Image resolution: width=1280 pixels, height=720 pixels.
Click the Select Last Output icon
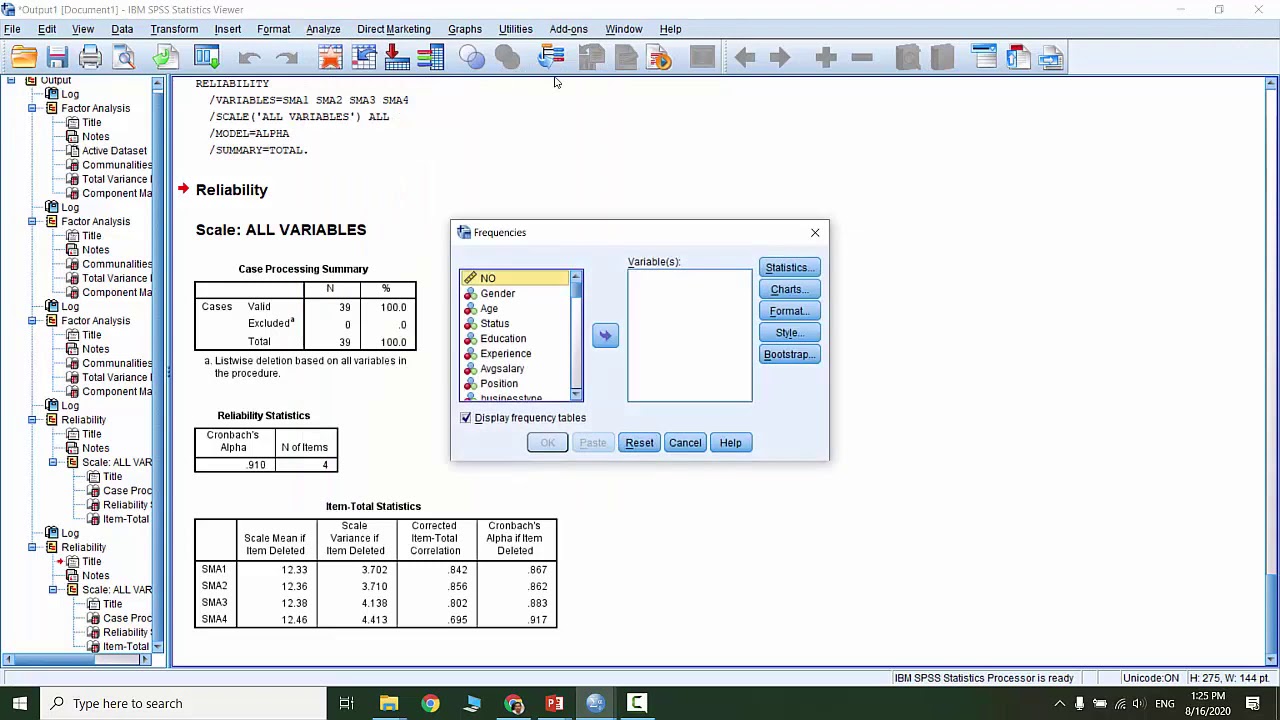(x=551, y=58)
